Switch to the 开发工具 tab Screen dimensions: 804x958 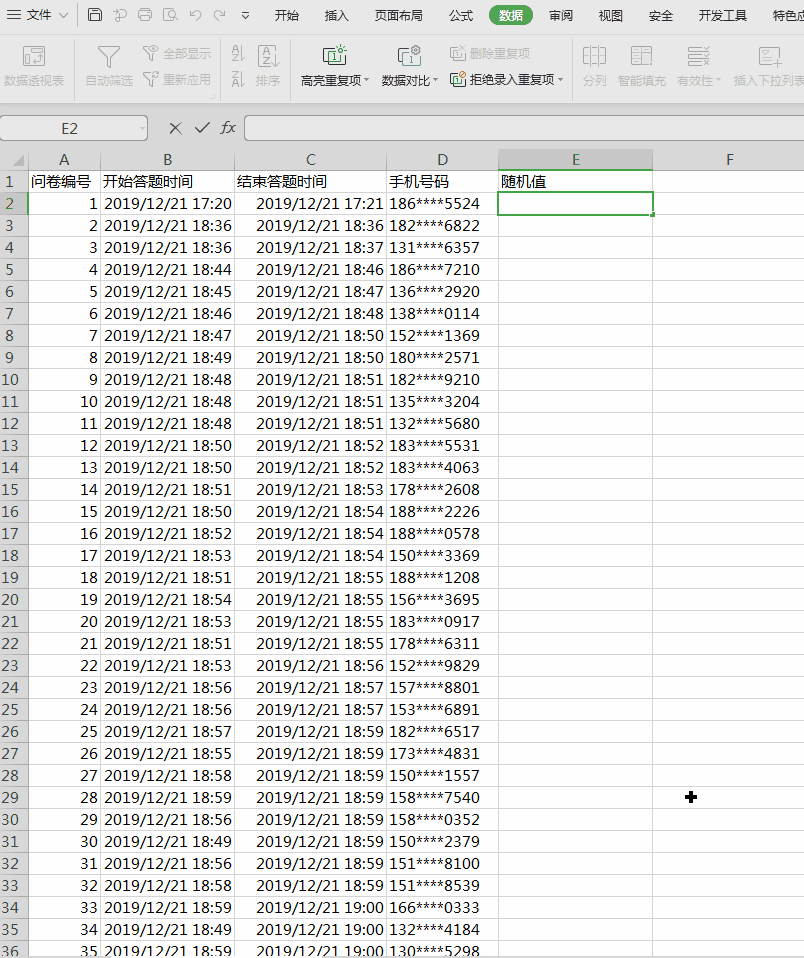pyautogui.click(x=723, y=15)
